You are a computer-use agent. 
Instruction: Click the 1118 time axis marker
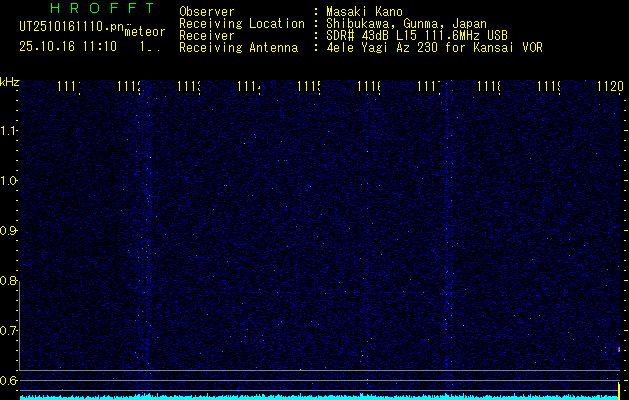point(489,86)
